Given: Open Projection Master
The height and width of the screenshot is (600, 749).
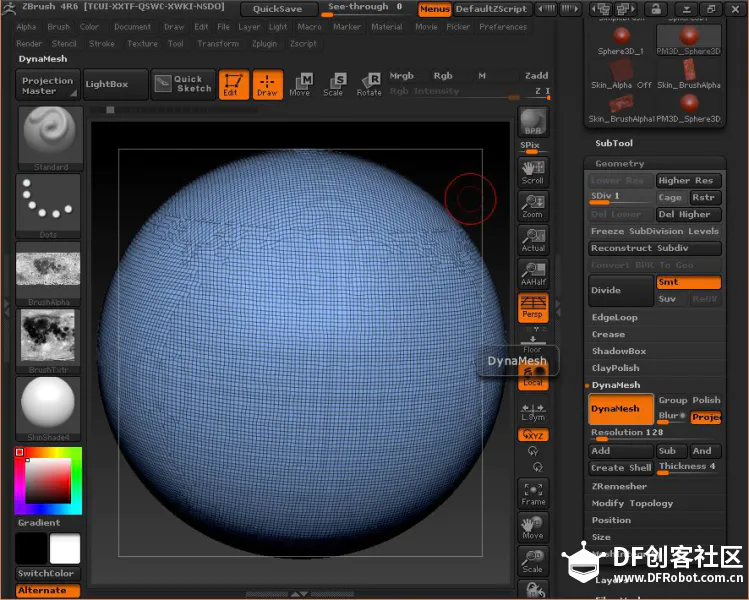Looking at the screenshot, I should click(48, 85).
